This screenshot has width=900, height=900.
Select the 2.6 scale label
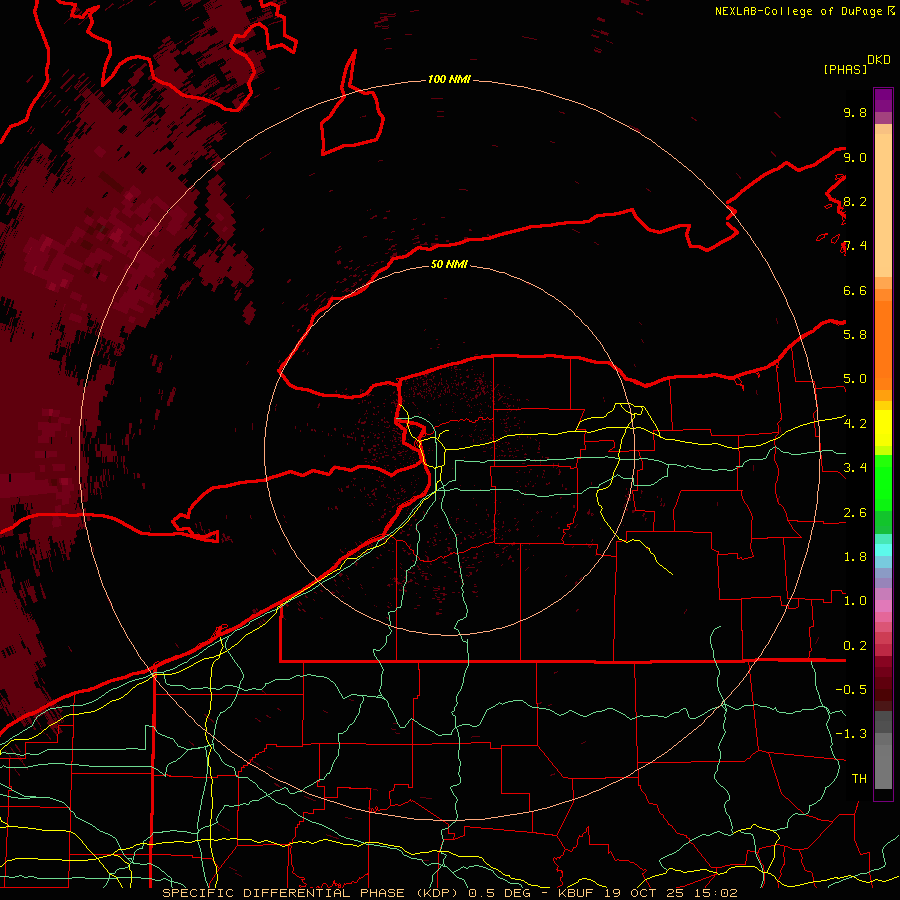coord(855,513)
